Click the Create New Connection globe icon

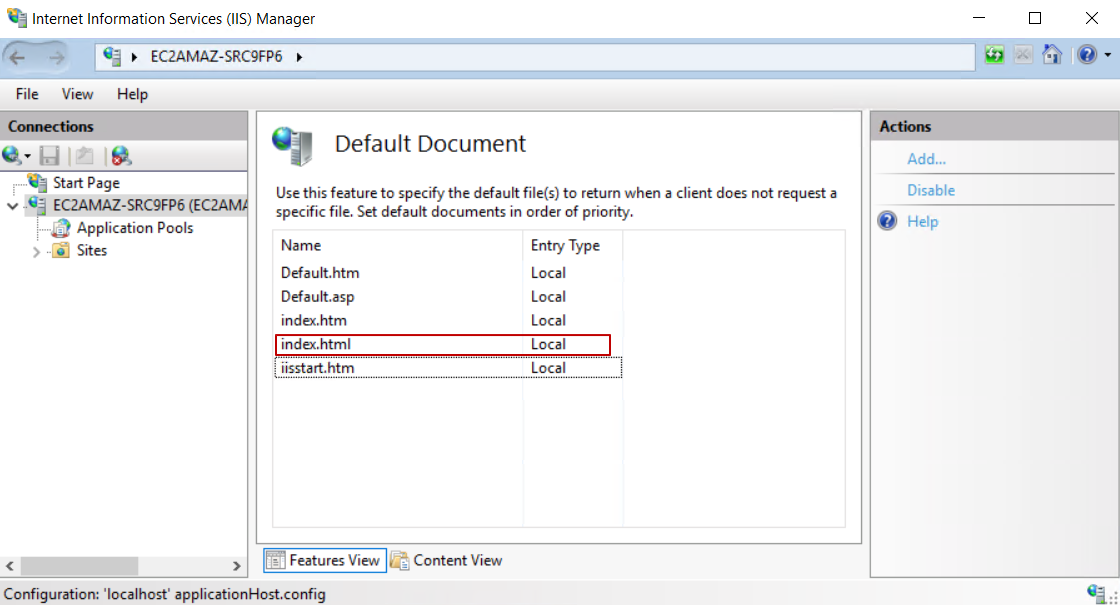(11, 155)
